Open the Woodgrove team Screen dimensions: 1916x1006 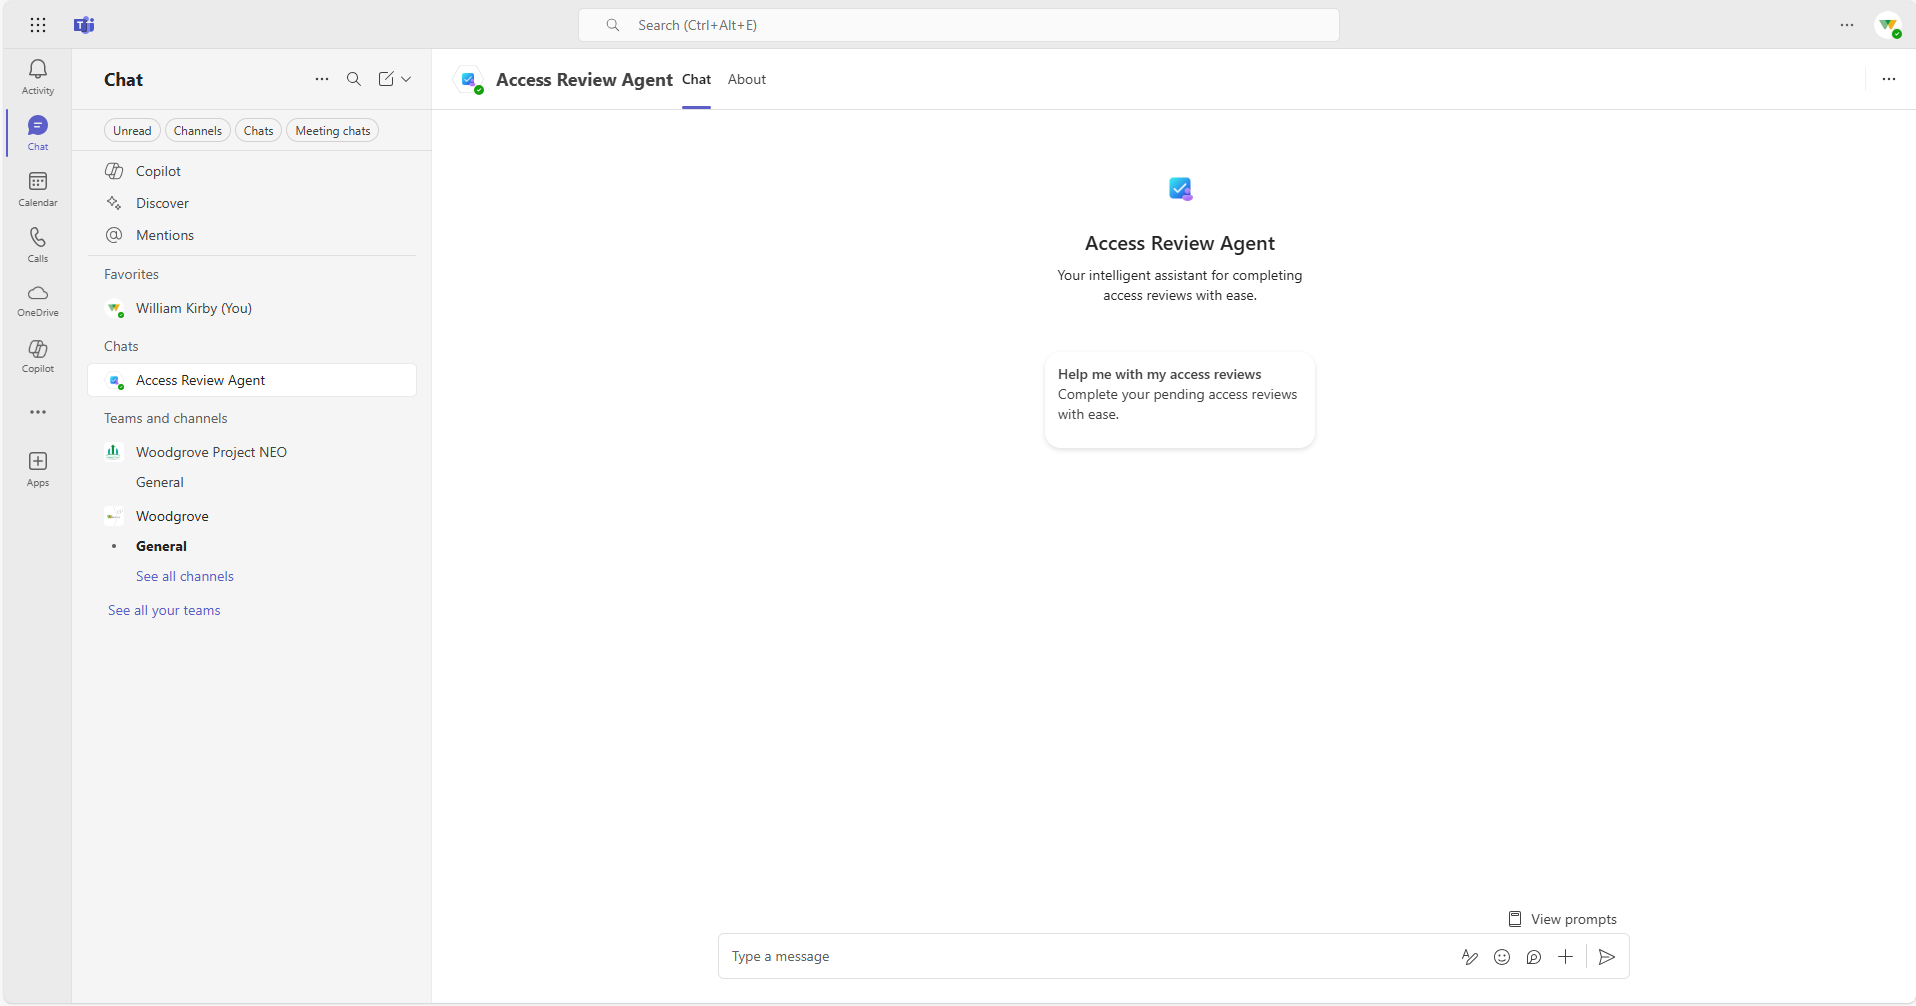tap(252, 516)
